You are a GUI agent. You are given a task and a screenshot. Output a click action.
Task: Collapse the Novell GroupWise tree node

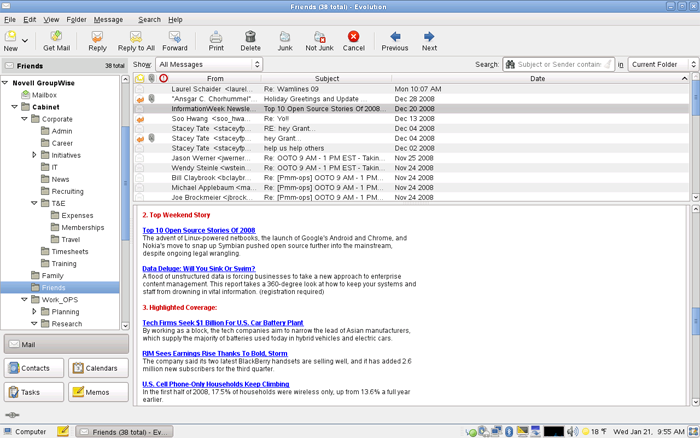tap(5, 83)
